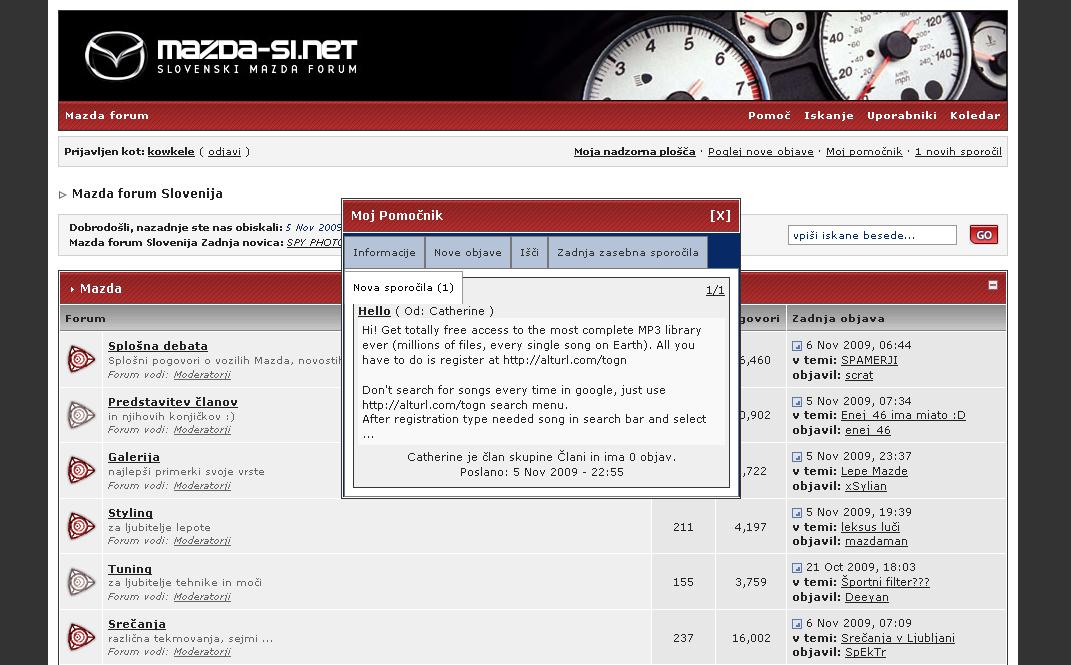The image size is (1071, 665).
Task: Click the Mazda forum Slovenija breadcrumb title
Action: [147, 194]
